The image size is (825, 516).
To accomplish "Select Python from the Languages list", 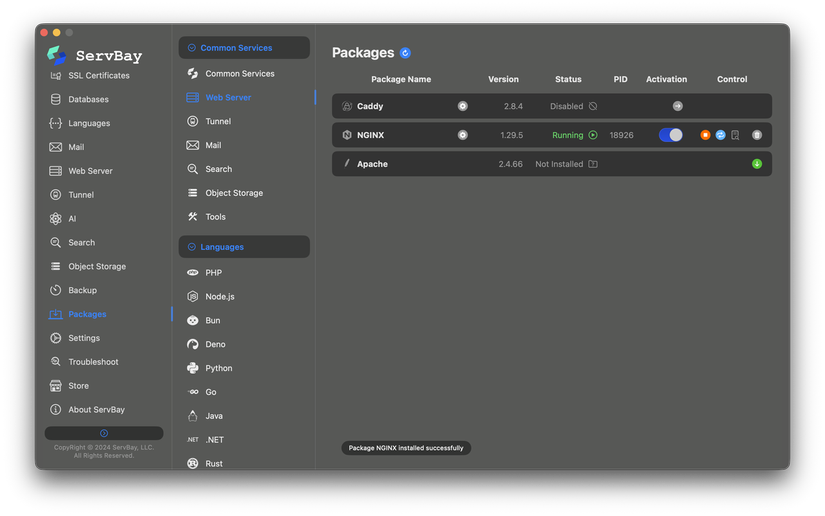I will (x=218, y=368).
